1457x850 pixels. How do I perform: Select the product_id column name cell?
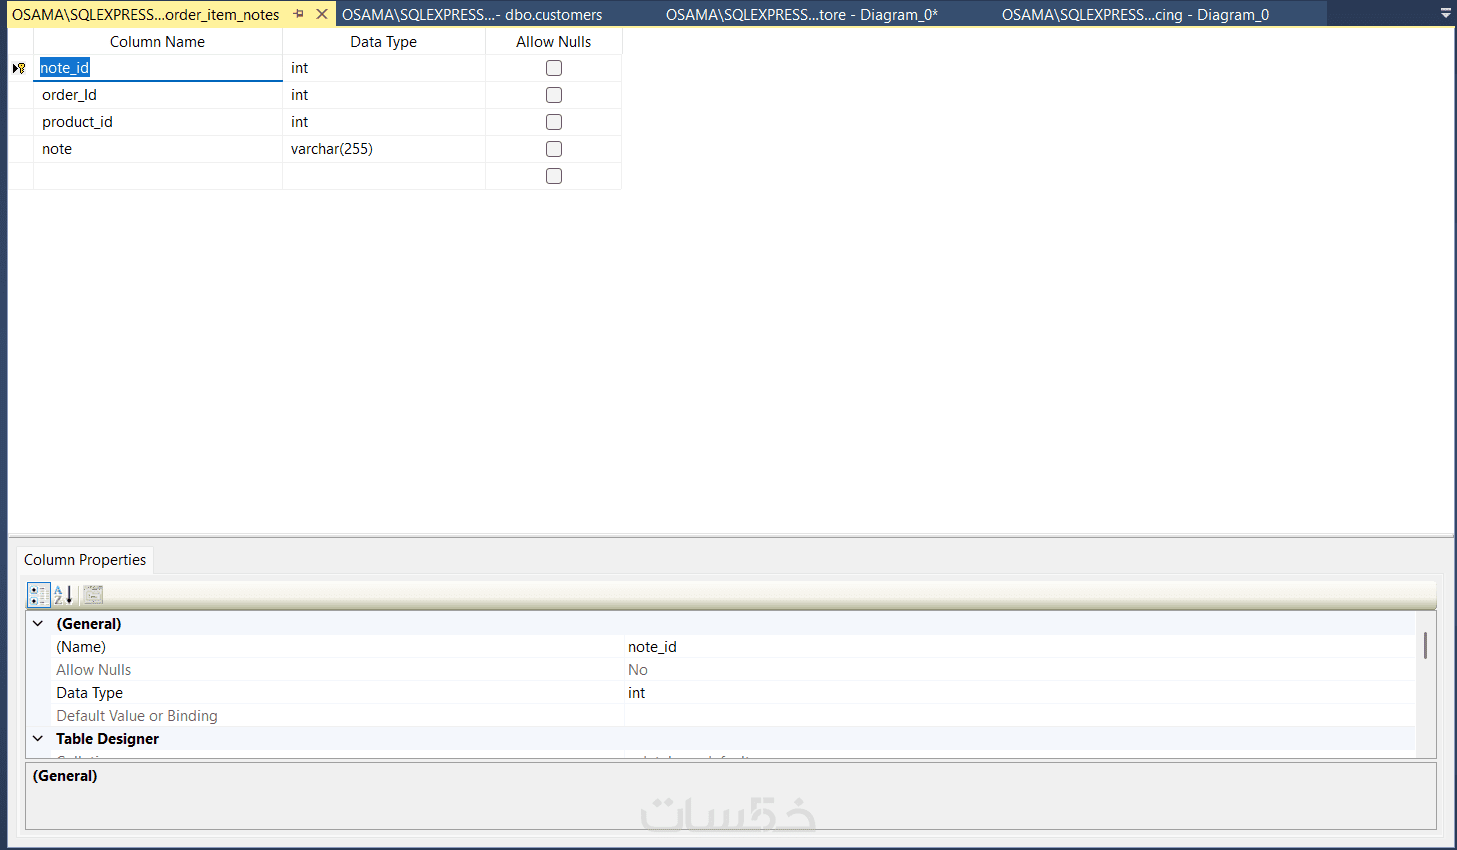(158, 122)
